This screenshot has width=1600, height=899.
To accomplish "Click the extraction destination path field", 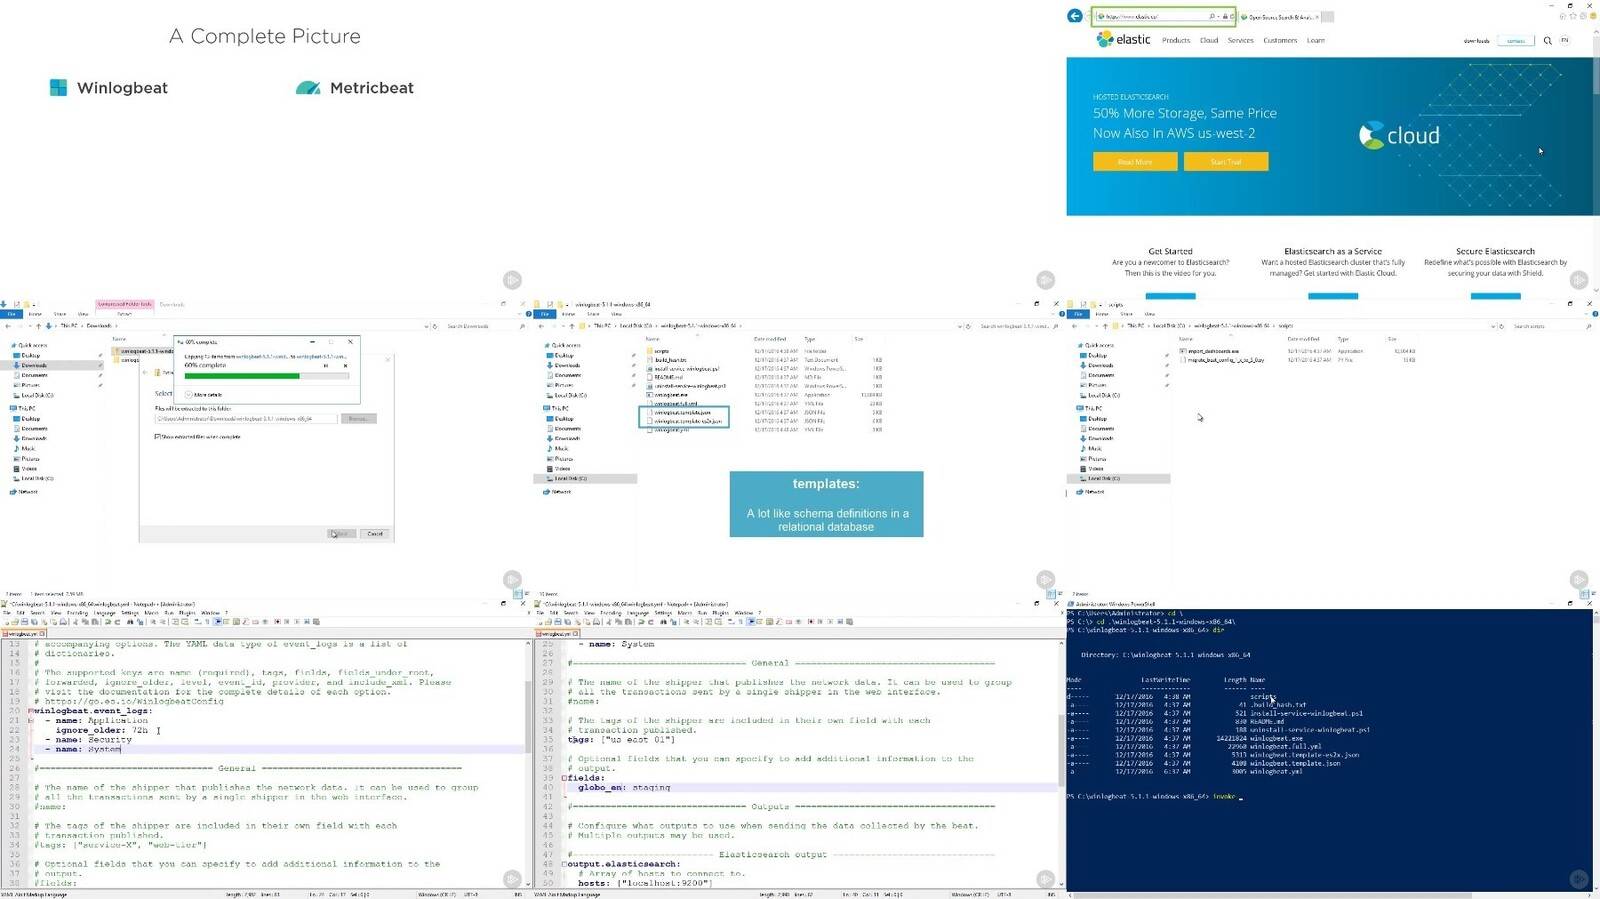I will click(x=245, y=419).
